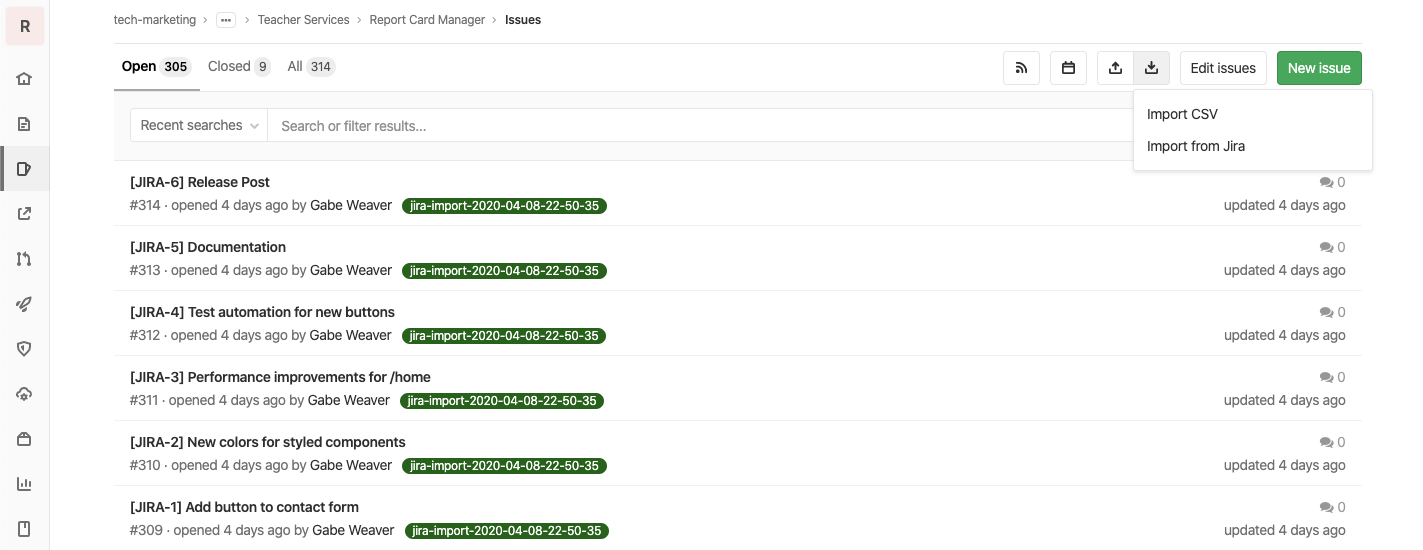Click the jira-import label on issue #313
This screenshot has width=1423, height=550.
click(504, 271)
